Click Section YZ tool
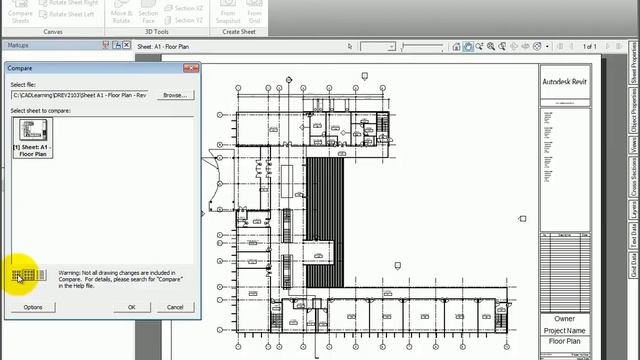Viewport: 640px width, 360px height. [x=184, y=20]
